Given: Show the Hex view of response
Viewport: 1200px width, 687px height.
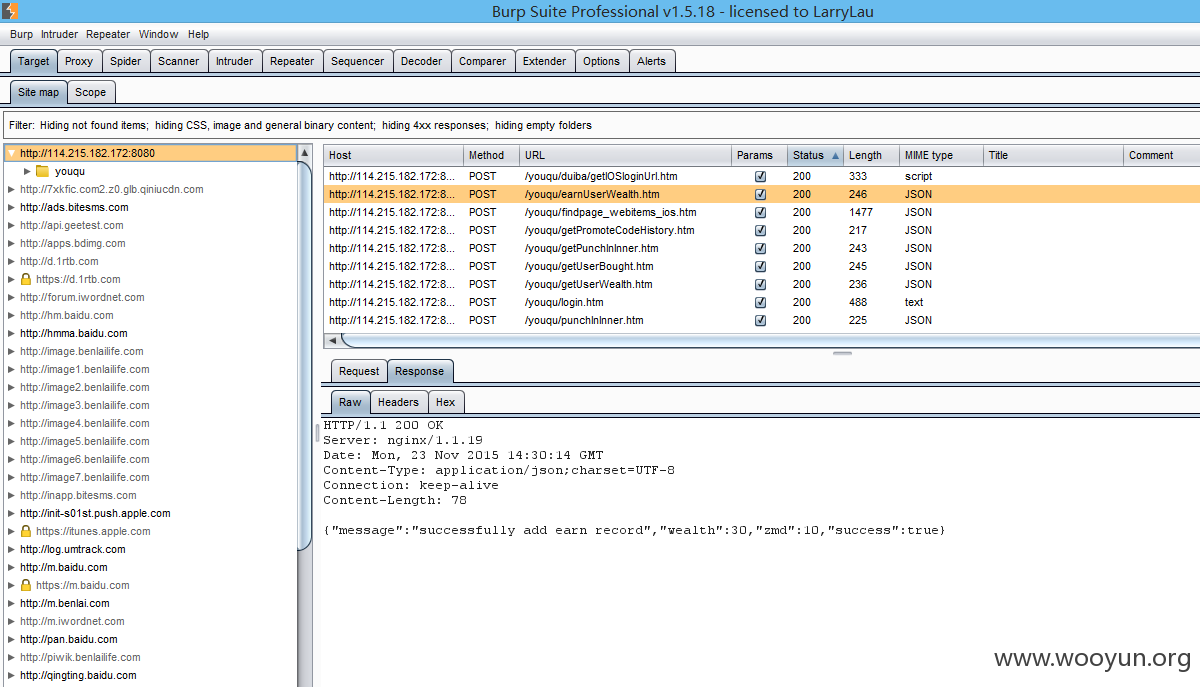Looking at the screenshot, I should point(446,402).
